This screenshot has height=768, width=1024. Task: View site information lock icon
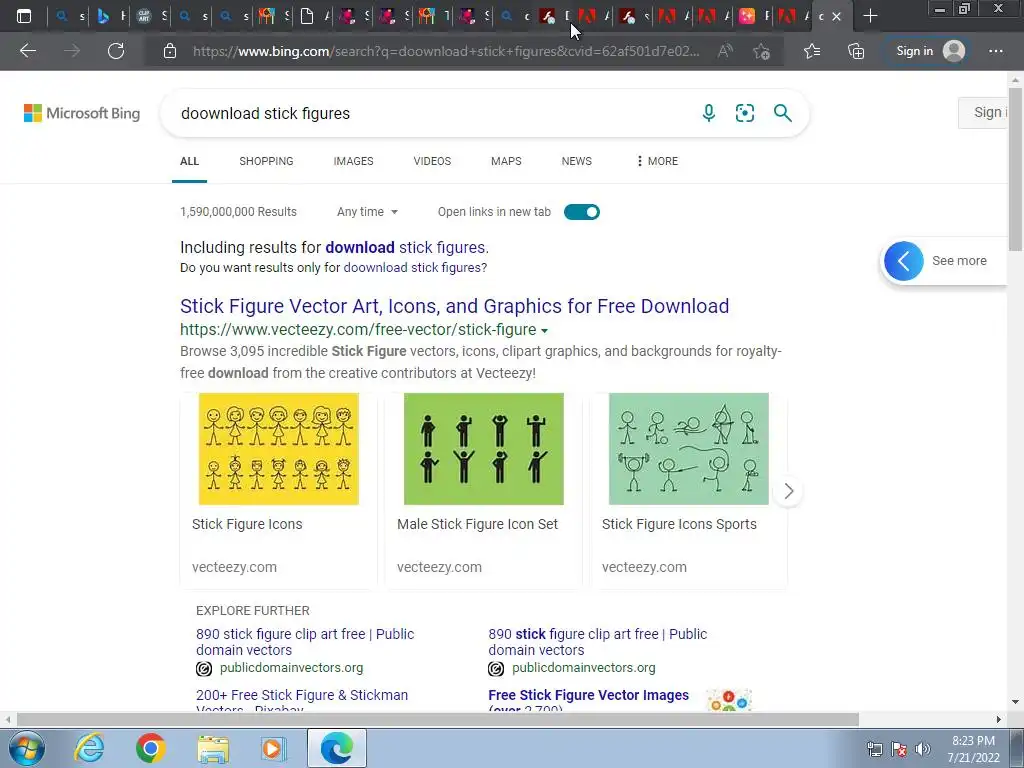(x=170, y=51)
